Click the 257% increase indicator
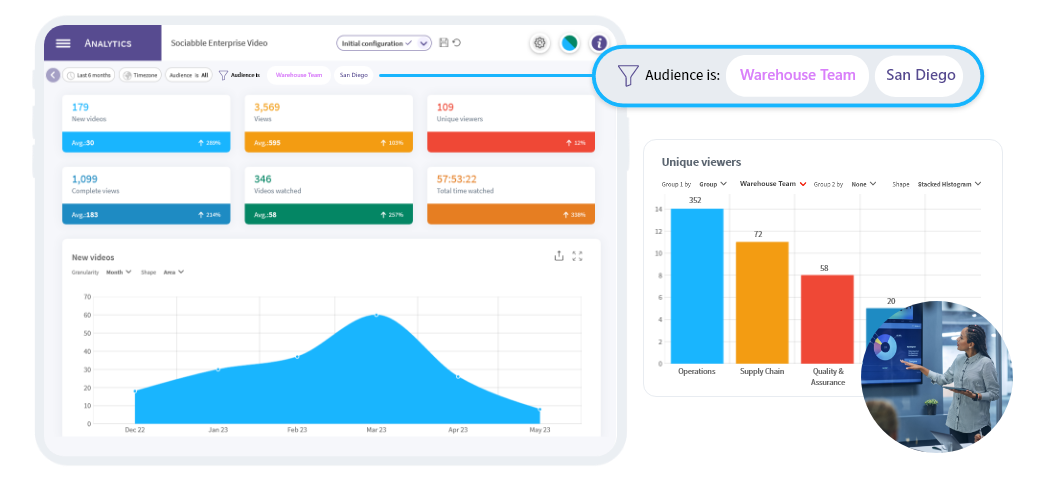 391,214
